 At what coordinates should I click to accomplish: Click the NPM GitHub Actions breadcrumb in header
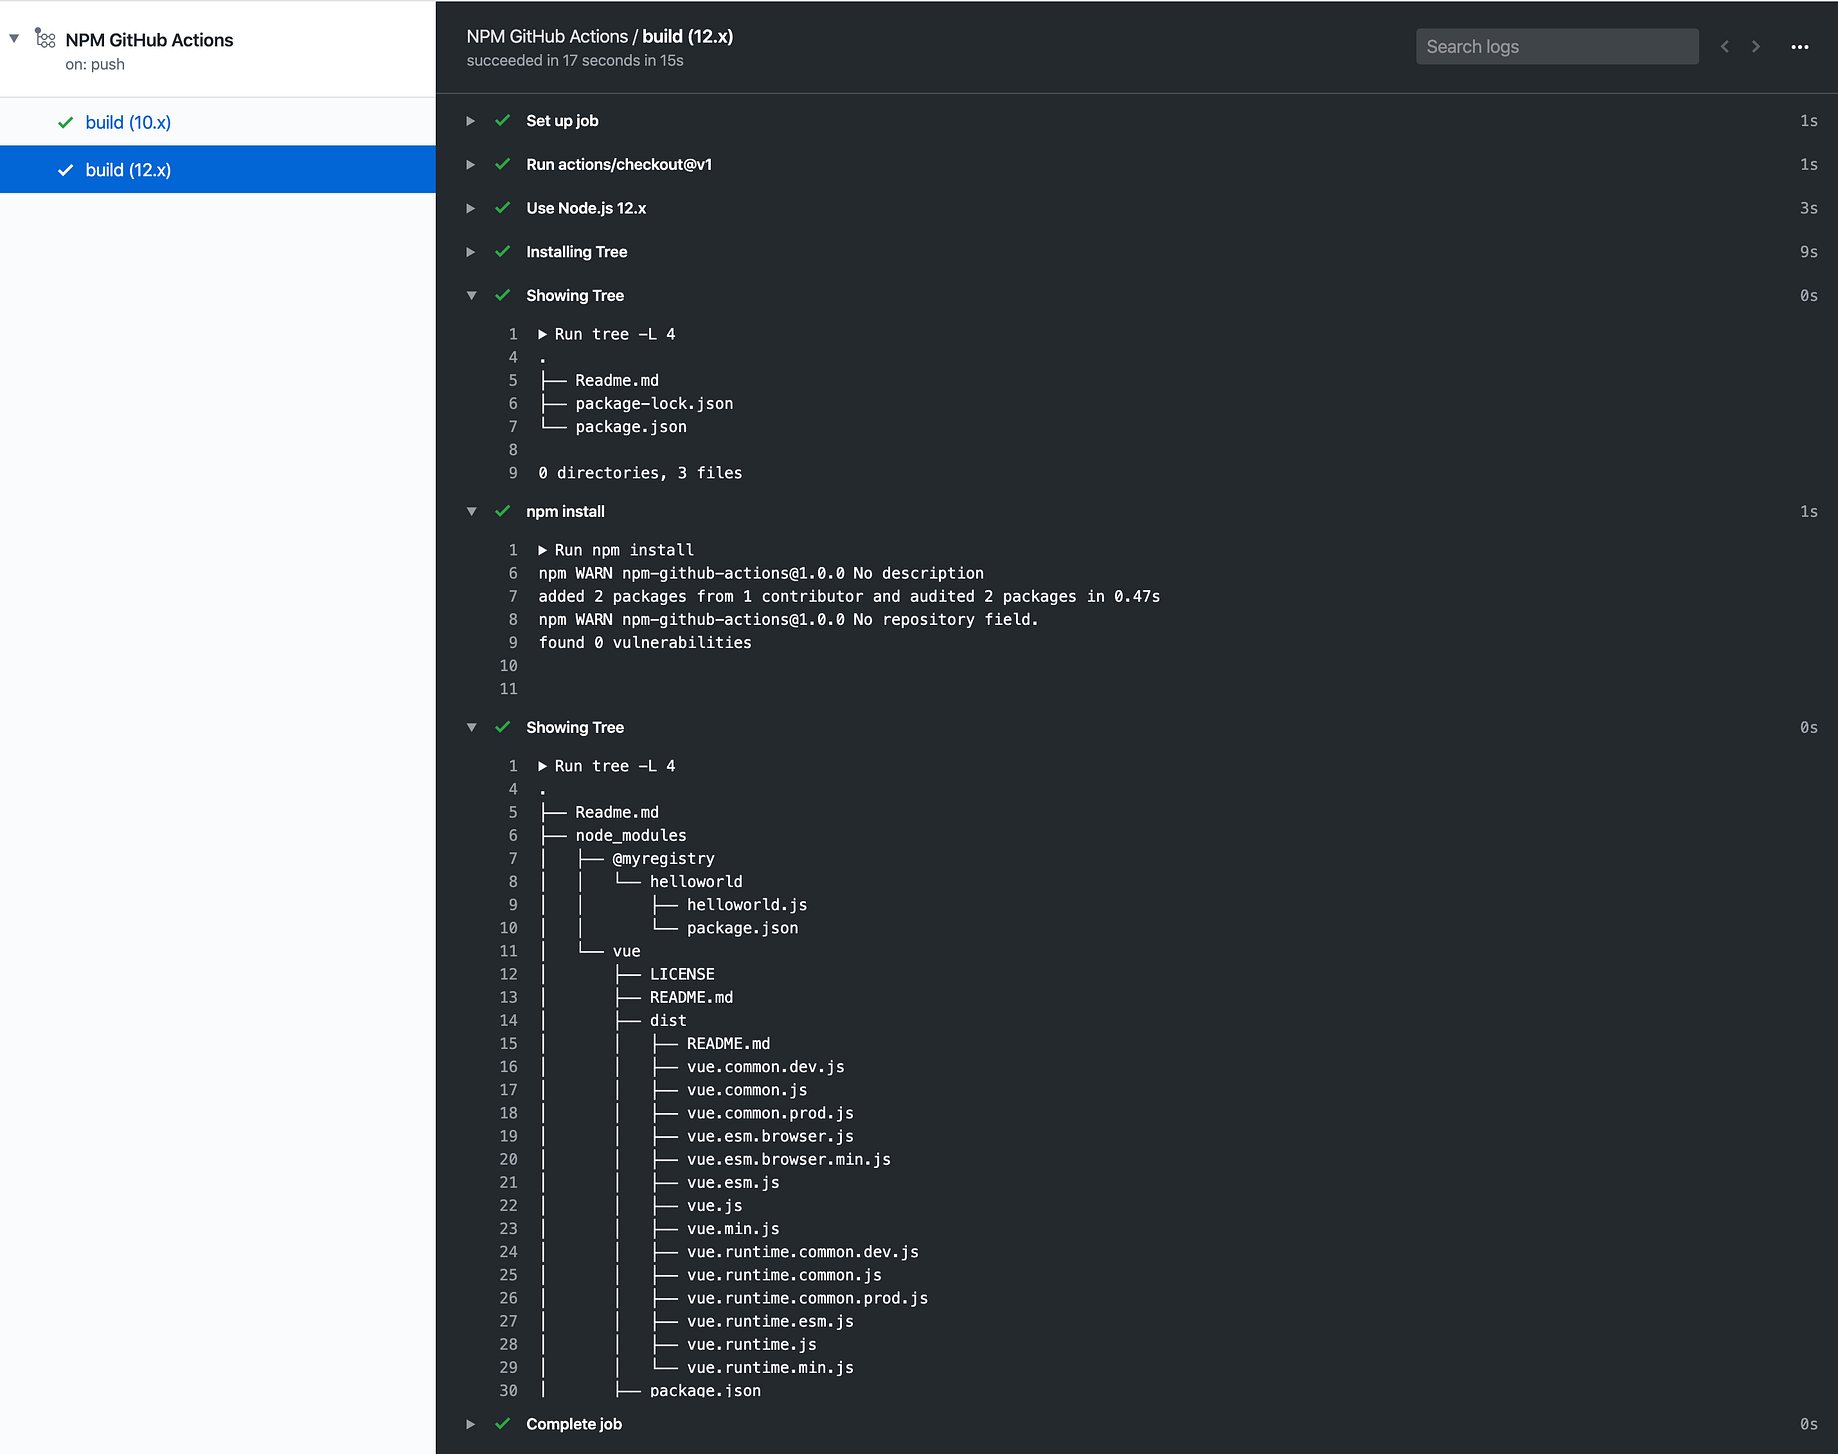coord(547,36)
